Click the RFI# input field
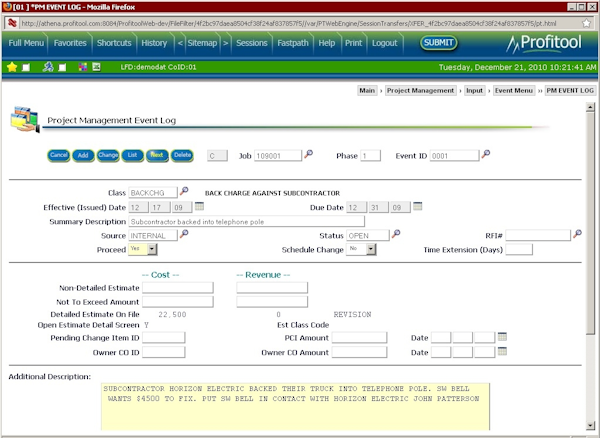 pyautogui.click(x=538, y=235)
